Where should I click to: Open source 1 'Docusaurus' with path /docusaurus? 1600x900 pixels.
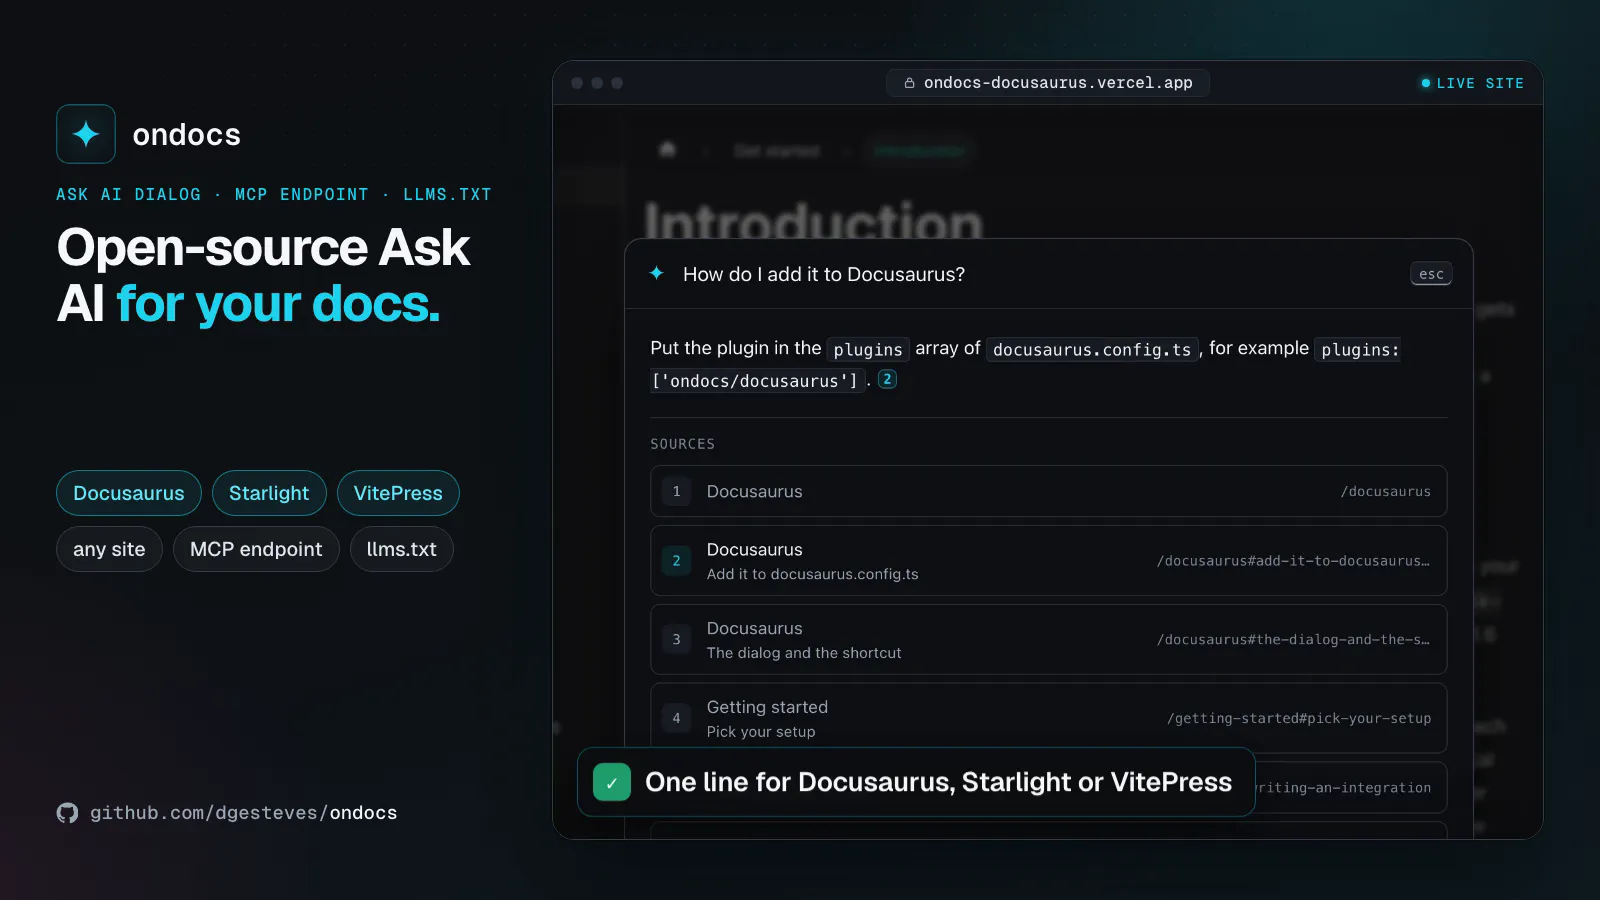1049,491
